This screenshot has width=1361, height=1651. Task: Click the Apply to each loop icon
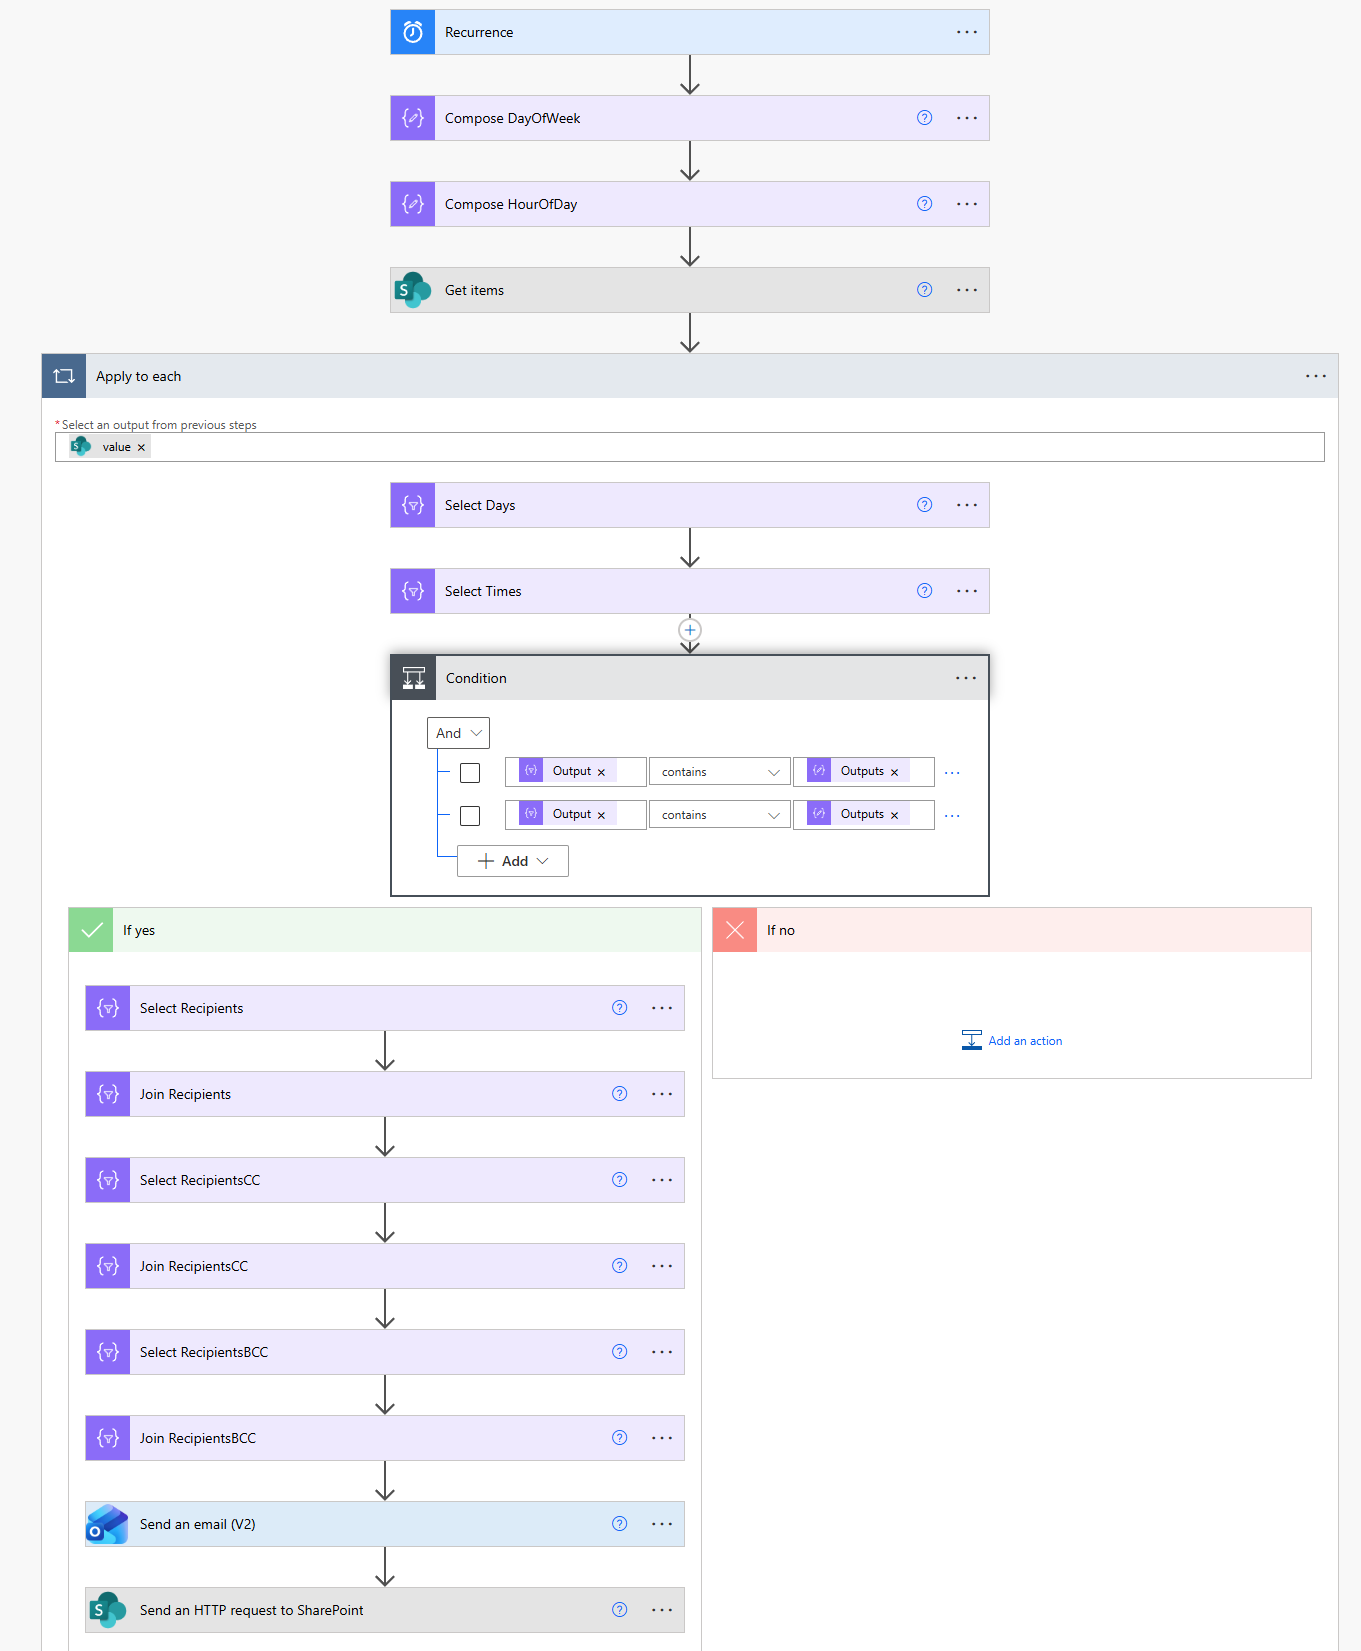click(64, 376)
